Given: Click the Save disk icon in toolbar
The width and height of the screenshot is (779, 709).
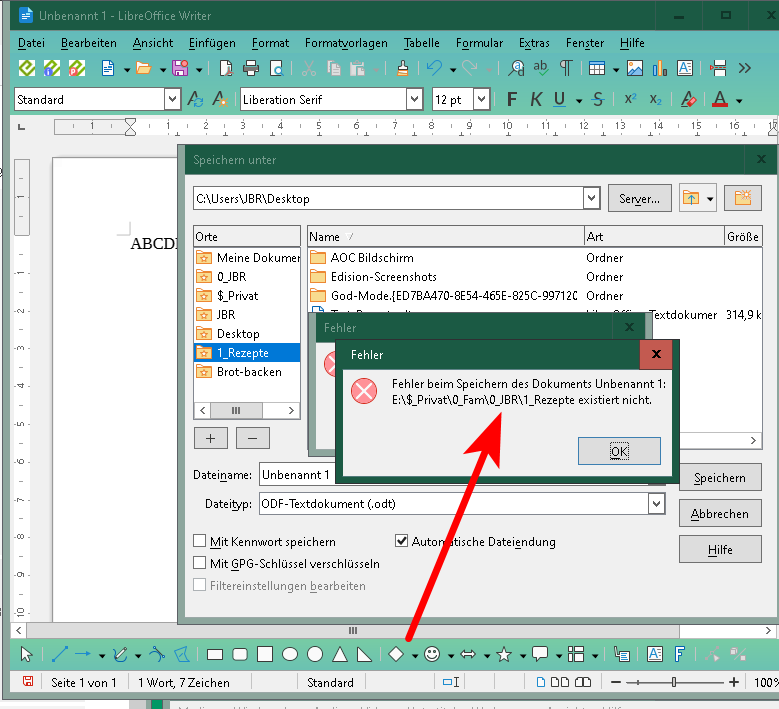Looking at the screenshot, I should click(x=180, y=68).
